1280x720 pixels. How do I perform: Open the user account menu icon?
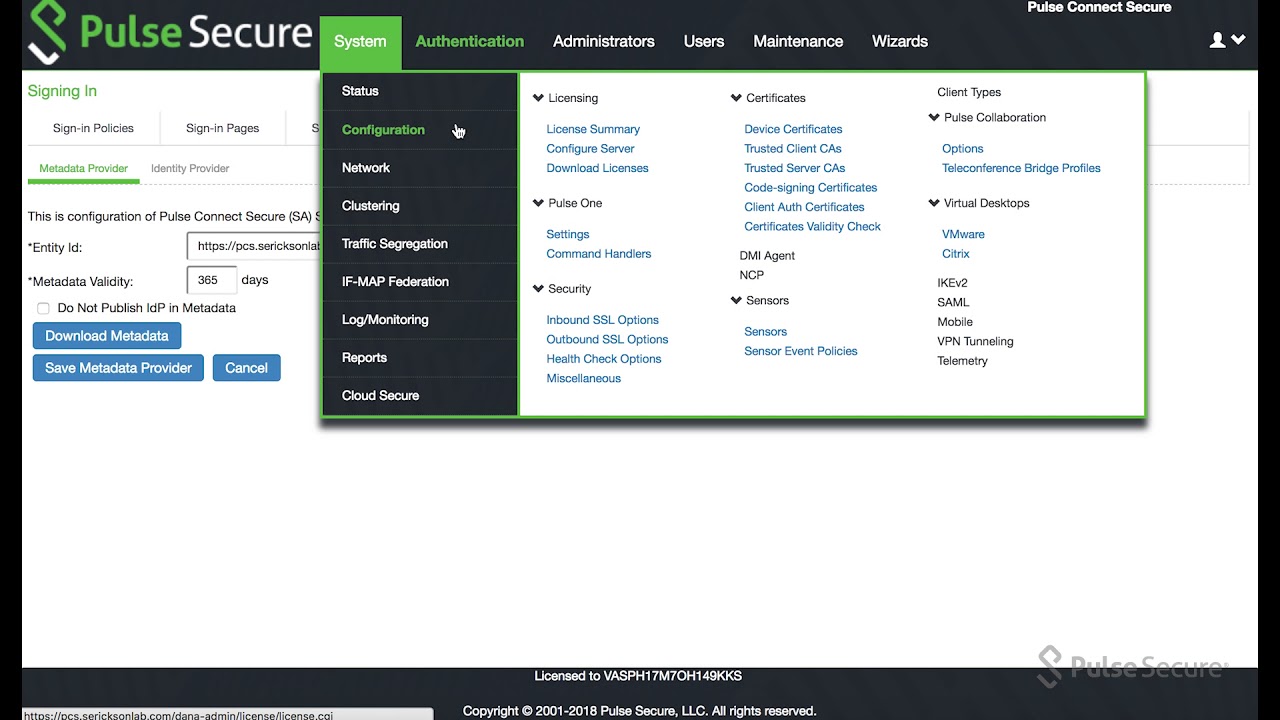(1227, 40)
